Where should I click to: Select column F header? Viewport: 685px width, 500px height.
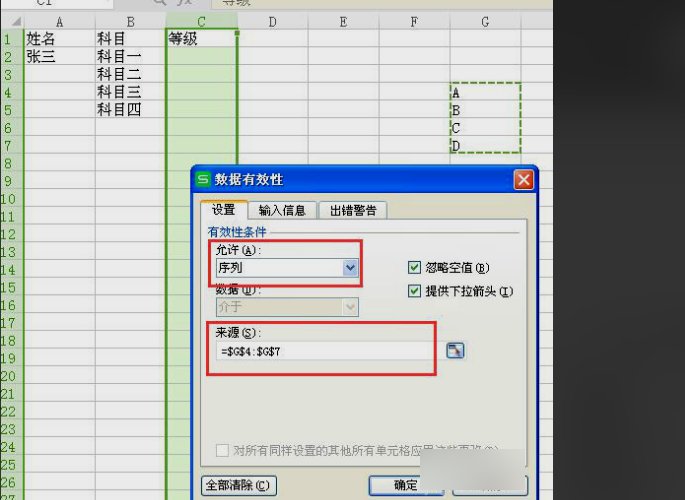(x=414, y=22)
